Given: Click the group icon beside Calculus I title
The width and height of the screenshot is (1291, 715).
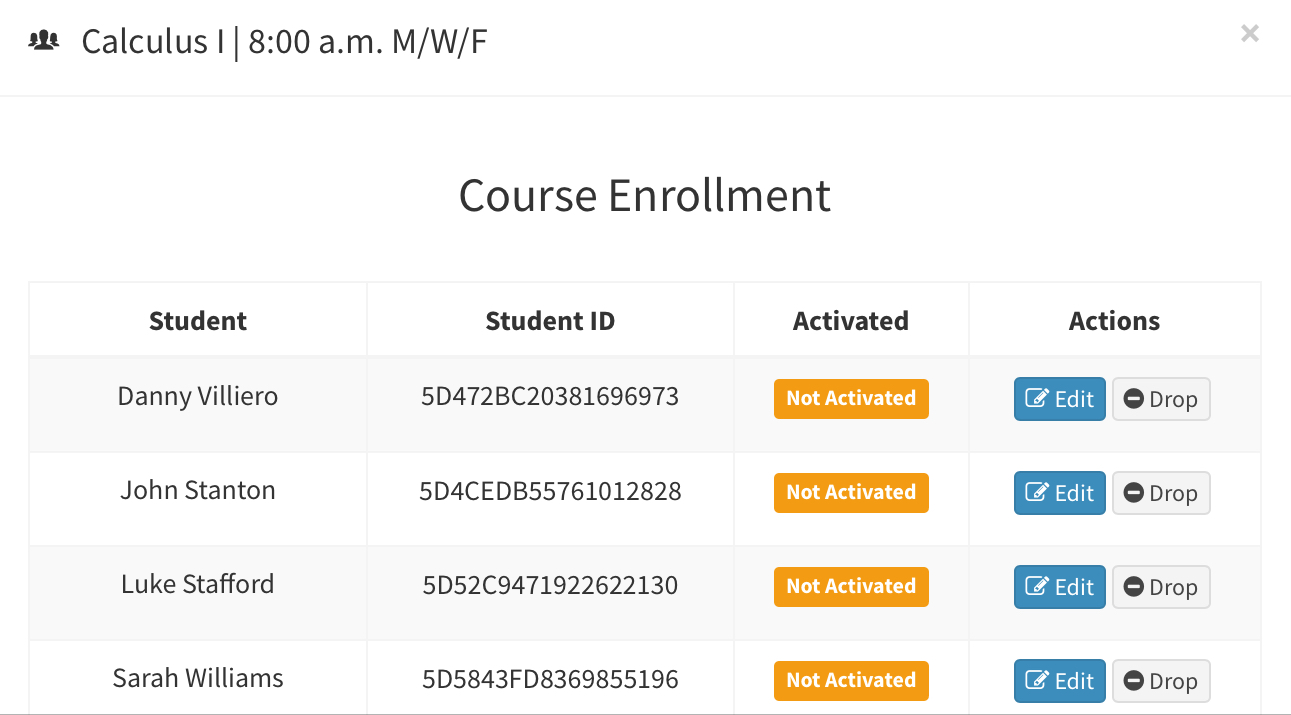Looking at the screenshot, I should point(44,42).
